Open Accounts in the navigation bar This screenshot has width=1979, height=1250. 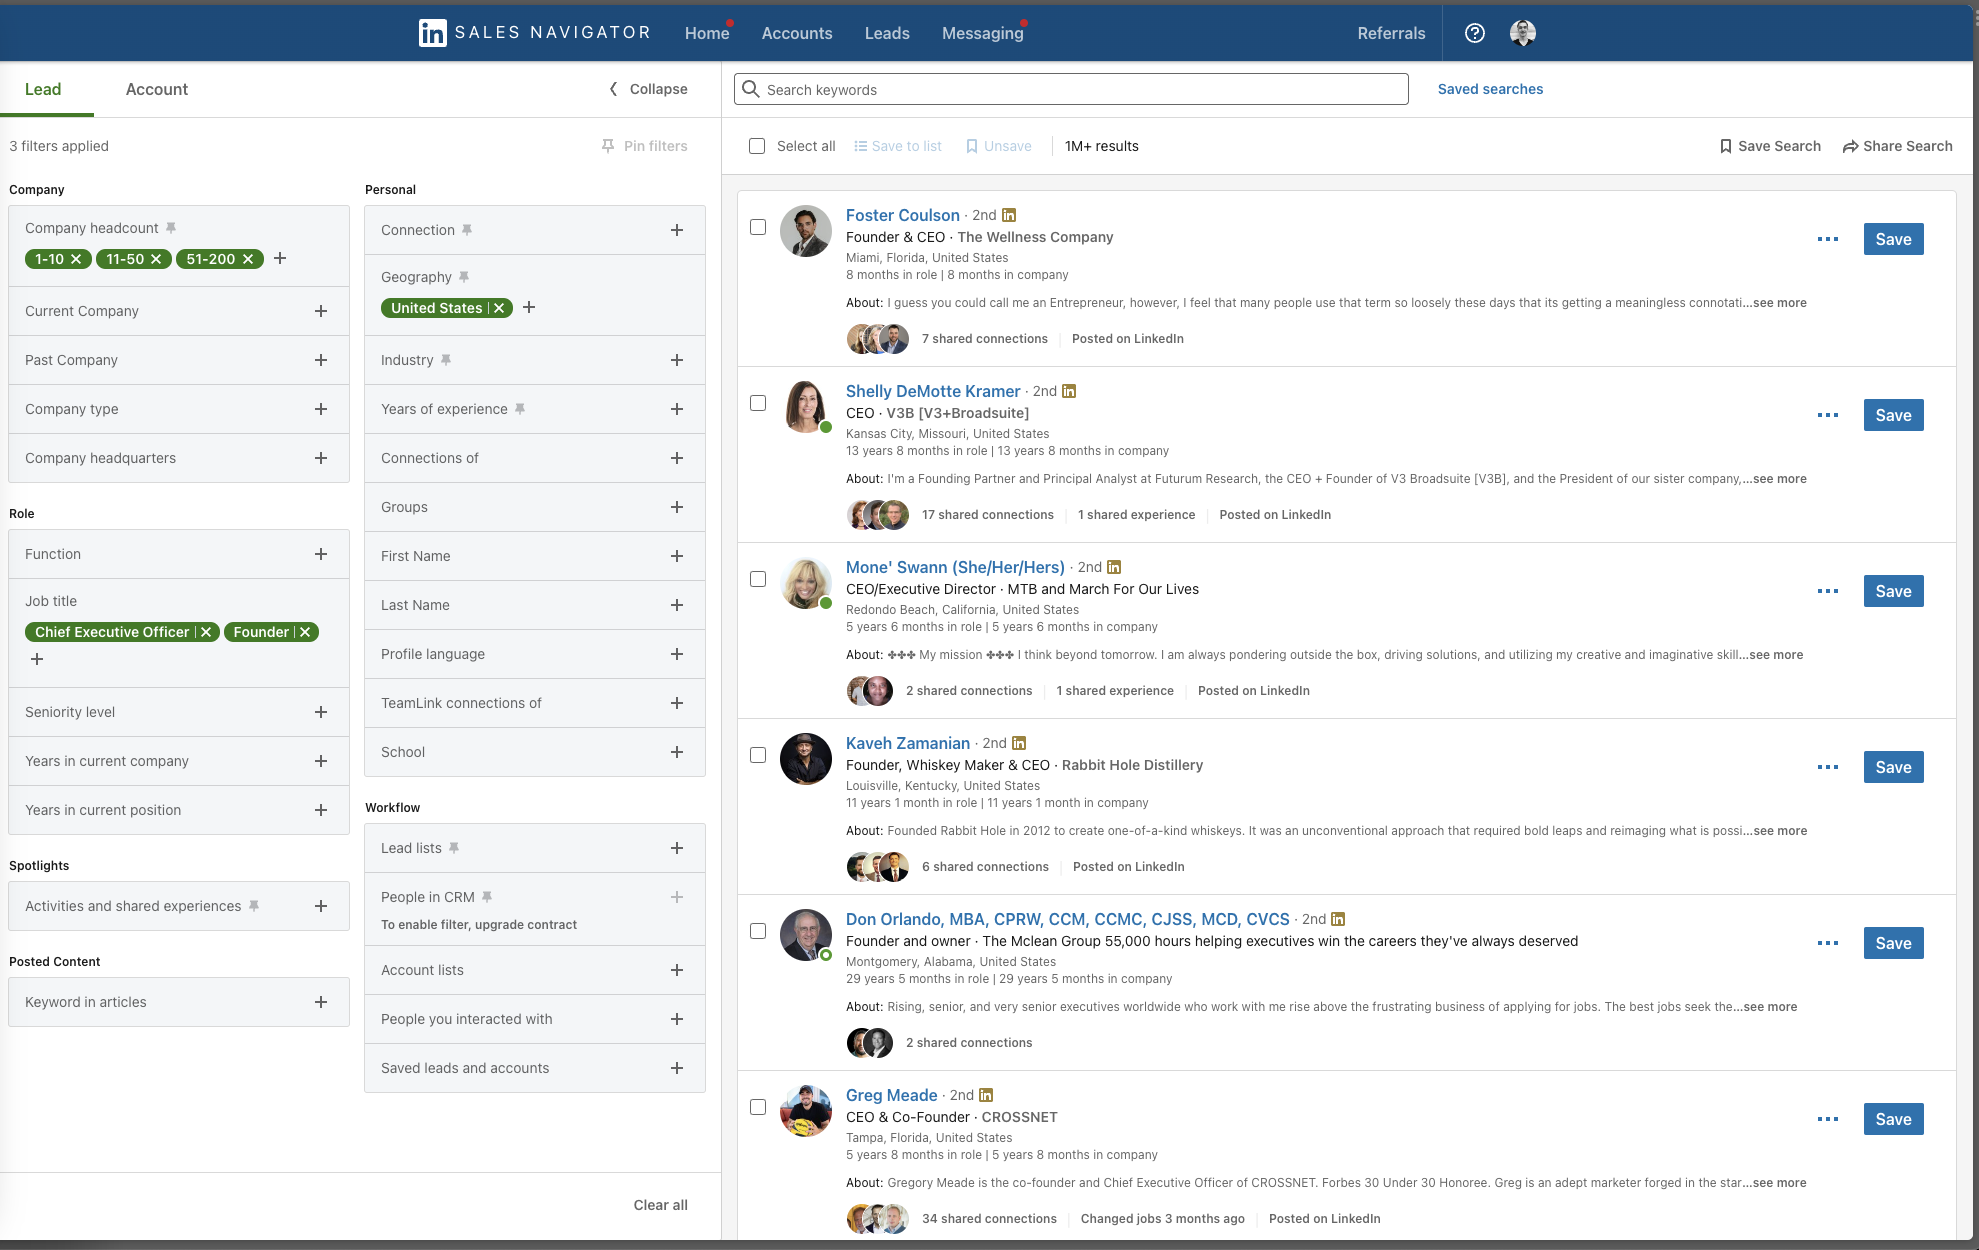coord(797,33)
